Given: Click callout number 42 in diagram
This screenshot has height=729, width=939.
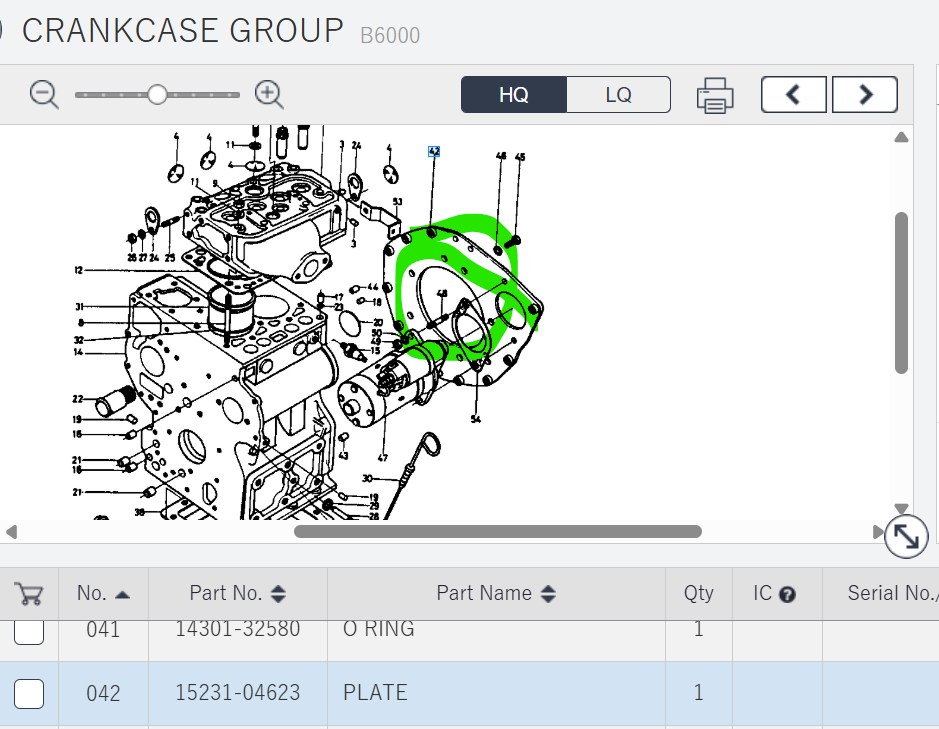Looking at the screenshot, I should (433, 152).
